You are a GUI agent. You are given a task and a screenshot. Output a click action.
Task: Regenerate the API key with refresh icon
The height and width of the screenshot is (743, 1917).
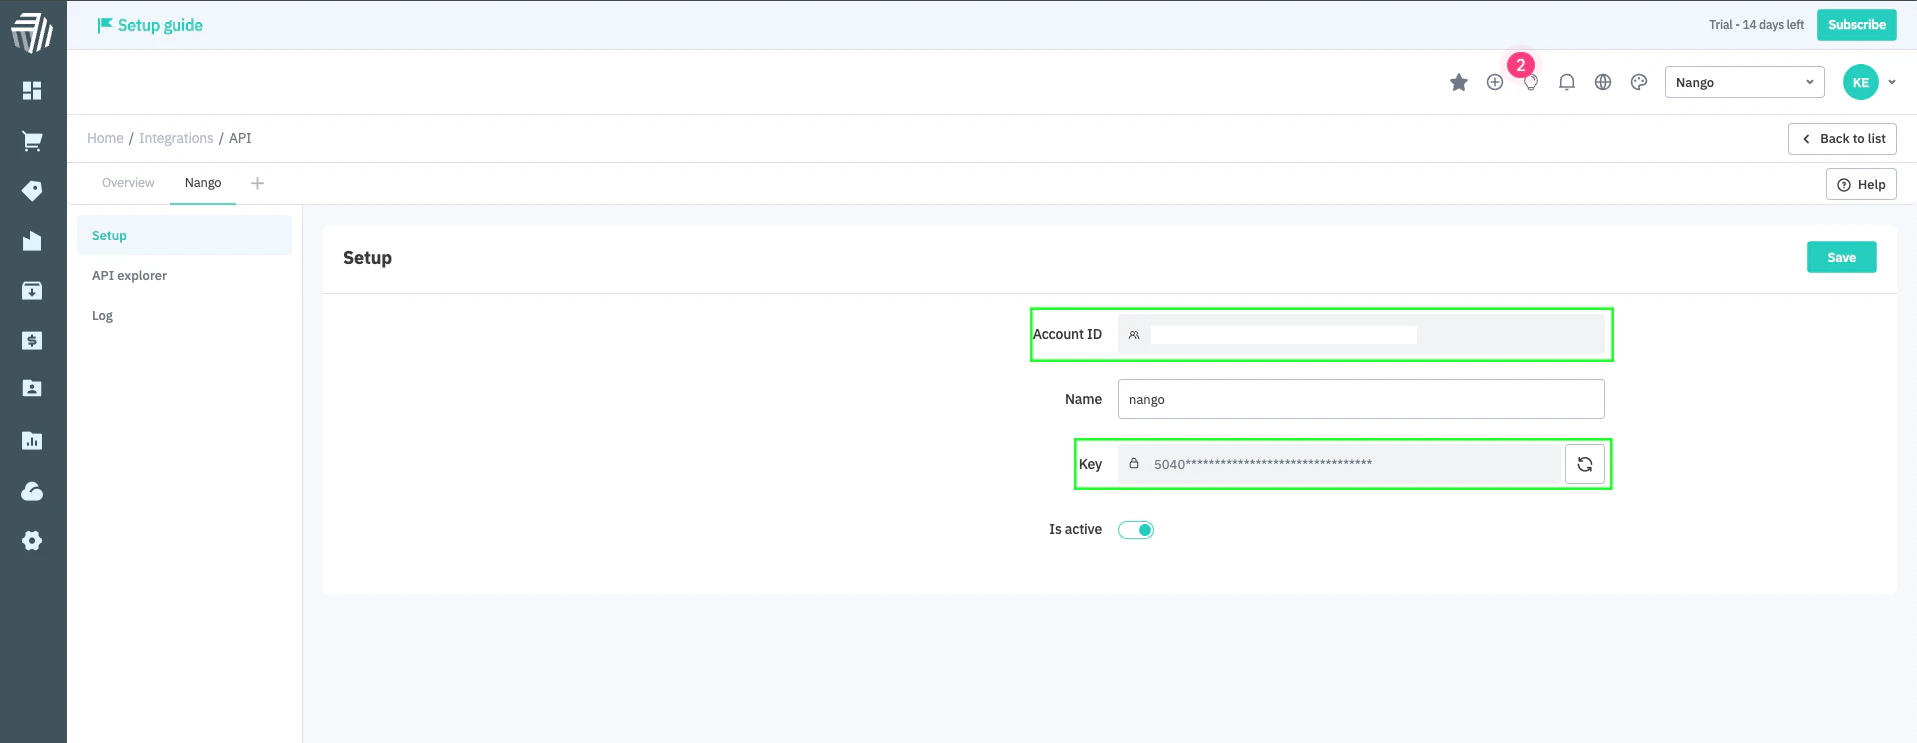1585,464
